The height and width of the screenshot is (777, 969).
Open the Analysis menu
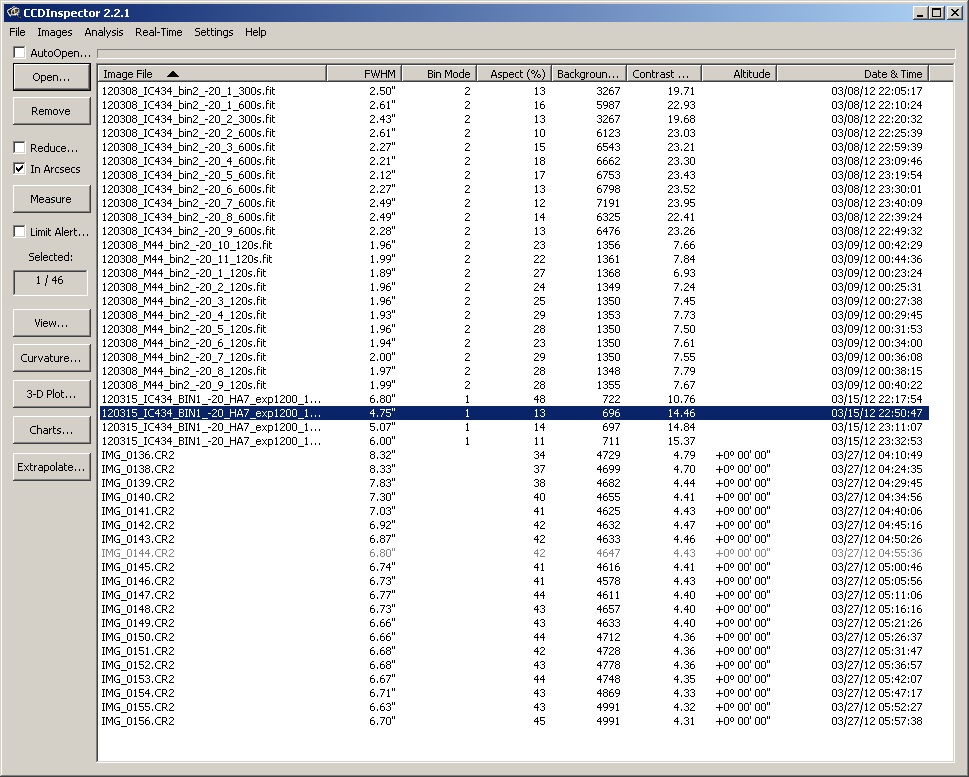[x=104, y=32]
